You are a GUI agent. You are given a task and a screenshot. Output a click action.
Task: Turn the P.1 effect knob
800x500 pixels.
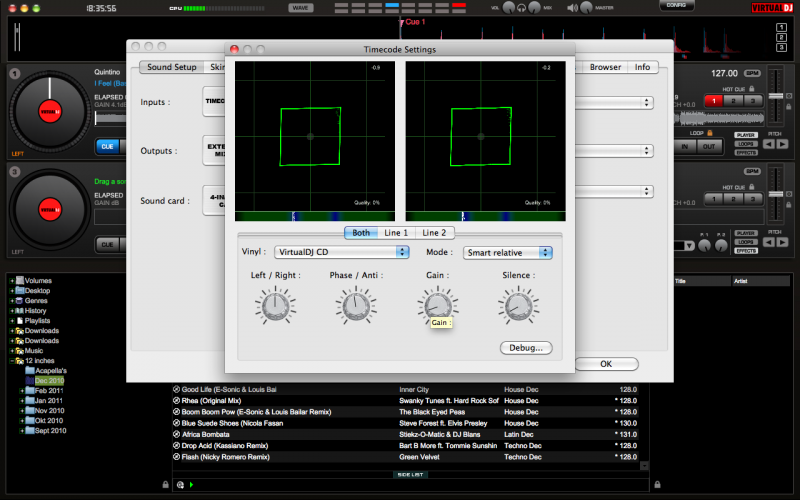click(704, 246)
